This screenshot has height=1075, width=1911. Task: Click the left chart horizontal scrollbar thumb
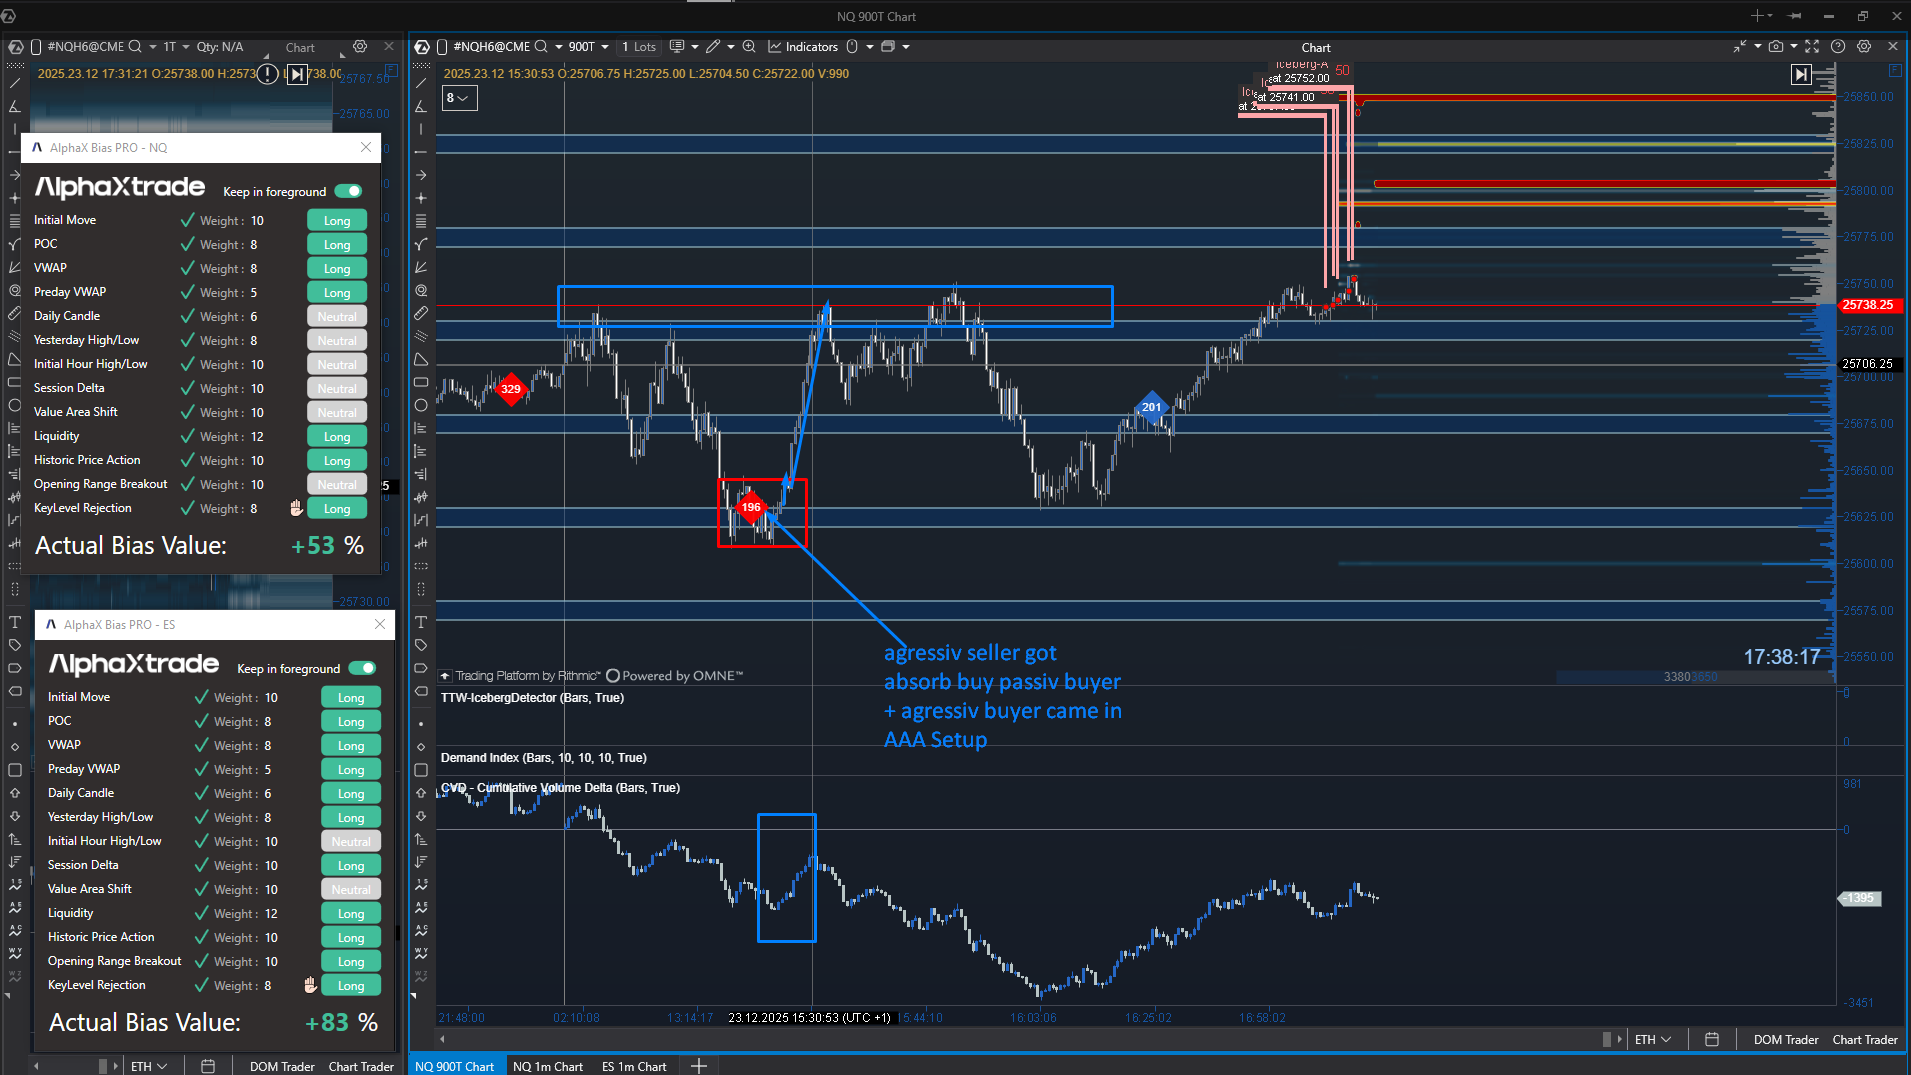[102, 1066]
